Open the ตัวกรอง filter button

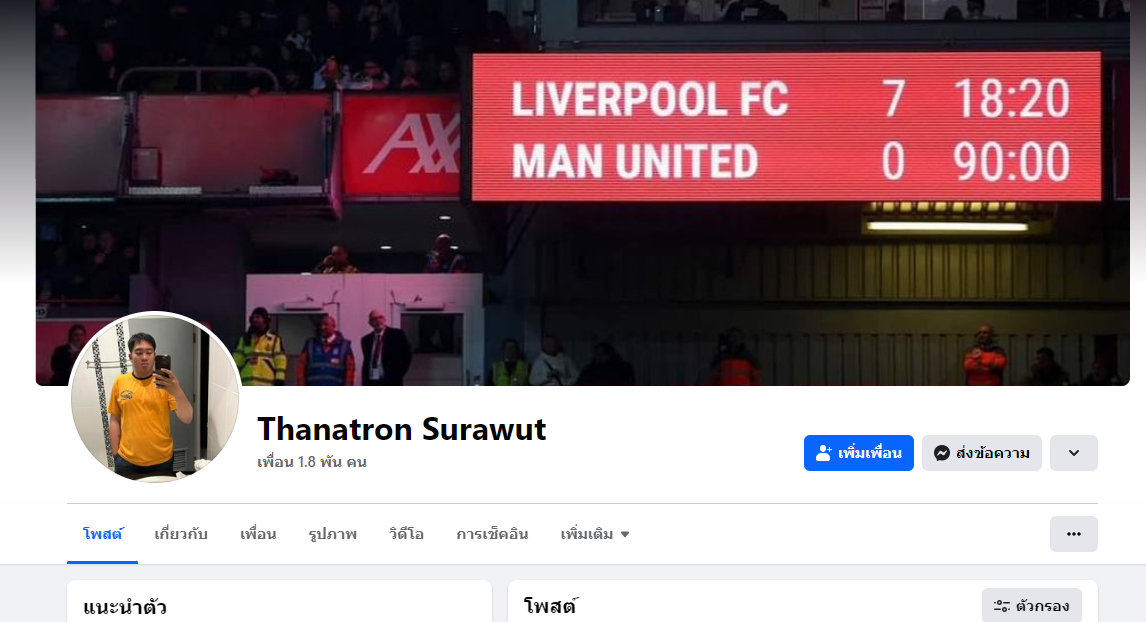[1031, 606]
